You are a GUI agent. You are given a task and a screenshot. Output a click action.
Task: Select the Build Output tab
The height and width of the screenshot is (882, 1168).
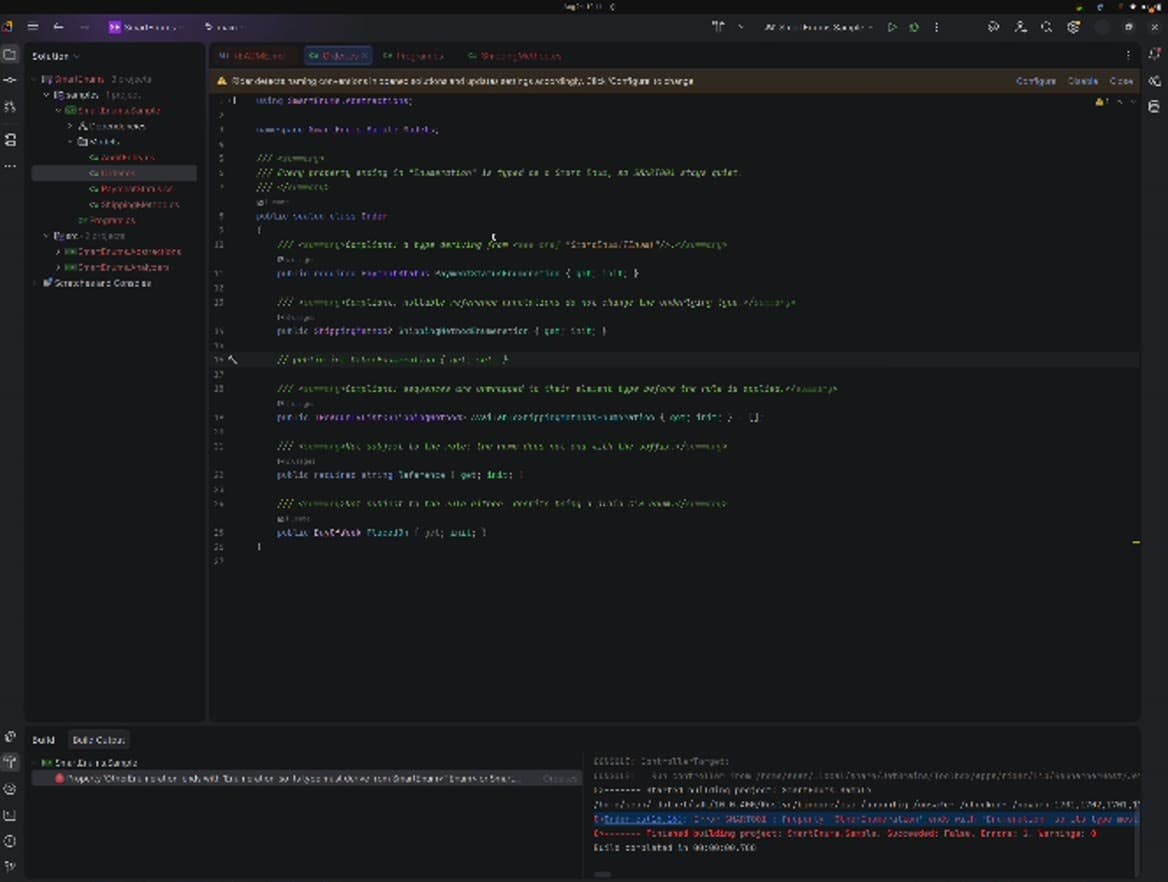(98, 740)
